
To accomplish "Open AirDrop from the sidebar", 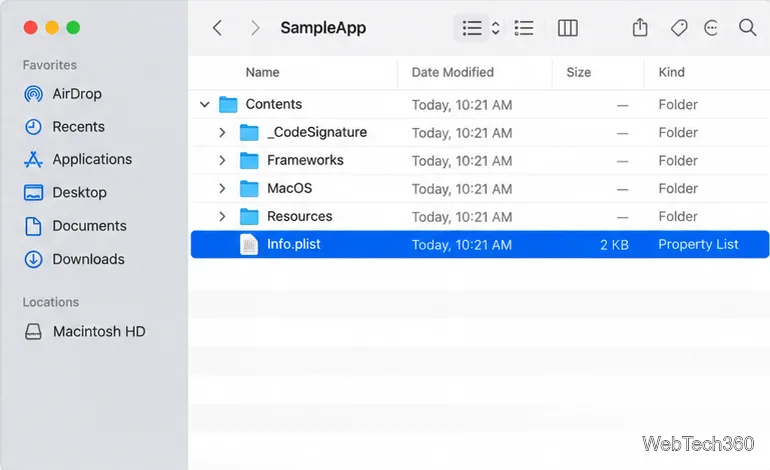I will 77,94.
